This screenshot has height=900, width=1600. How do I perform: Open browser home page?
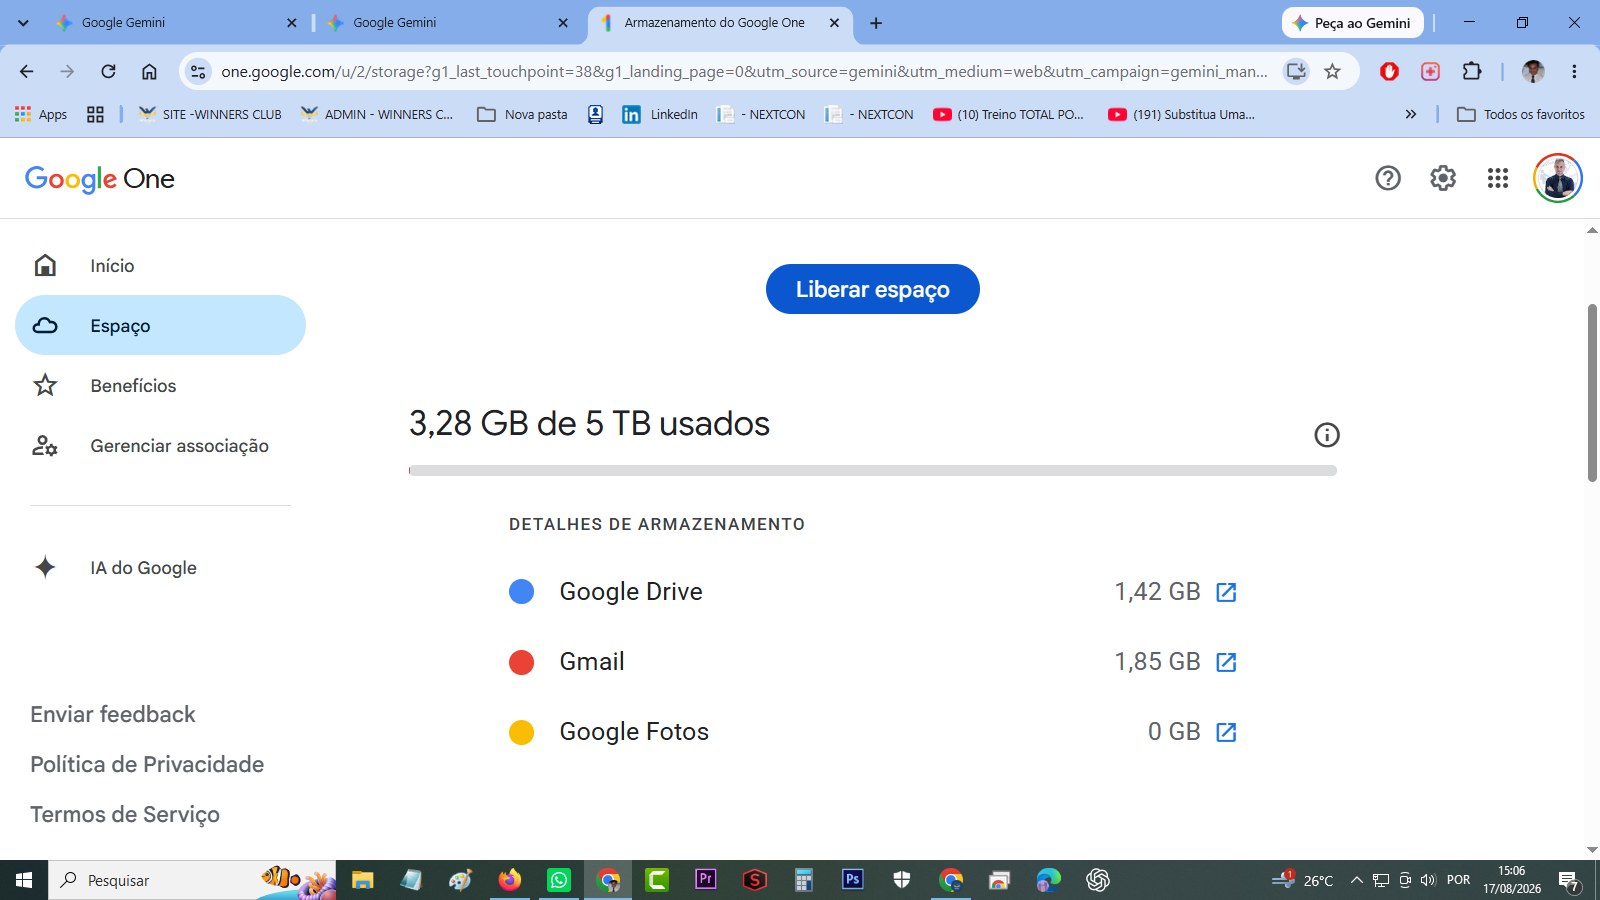(149, 71)
